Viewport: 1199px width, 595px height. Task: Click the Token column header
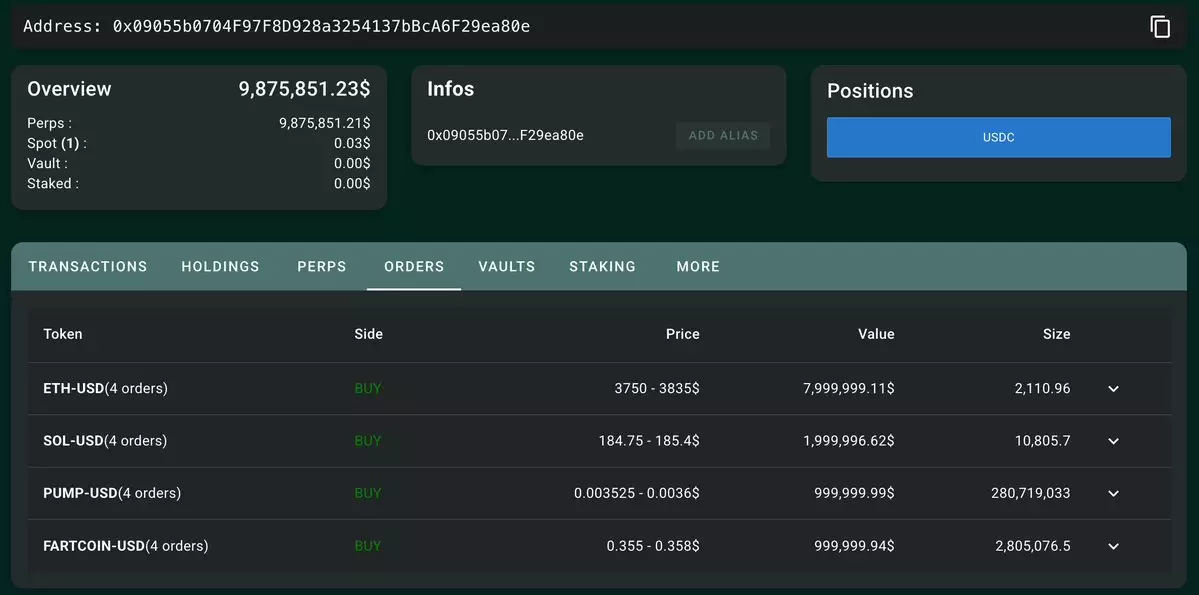click(63, 334)
